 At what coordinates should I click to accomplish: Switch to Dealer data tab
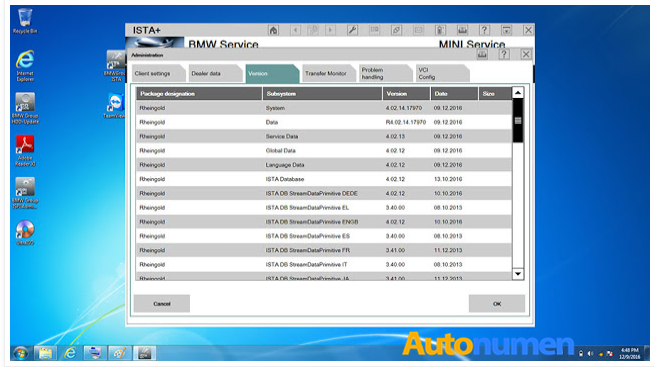215,73
